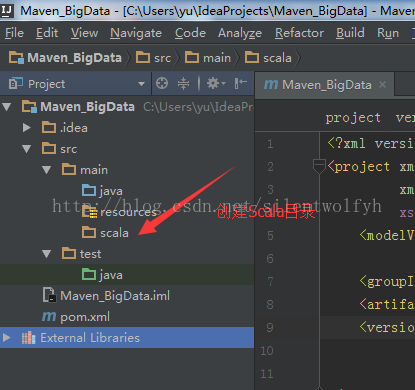415x390 pixels.
Task: Select src breadcrumb in navigation bar
Action: tap(153, 58)
